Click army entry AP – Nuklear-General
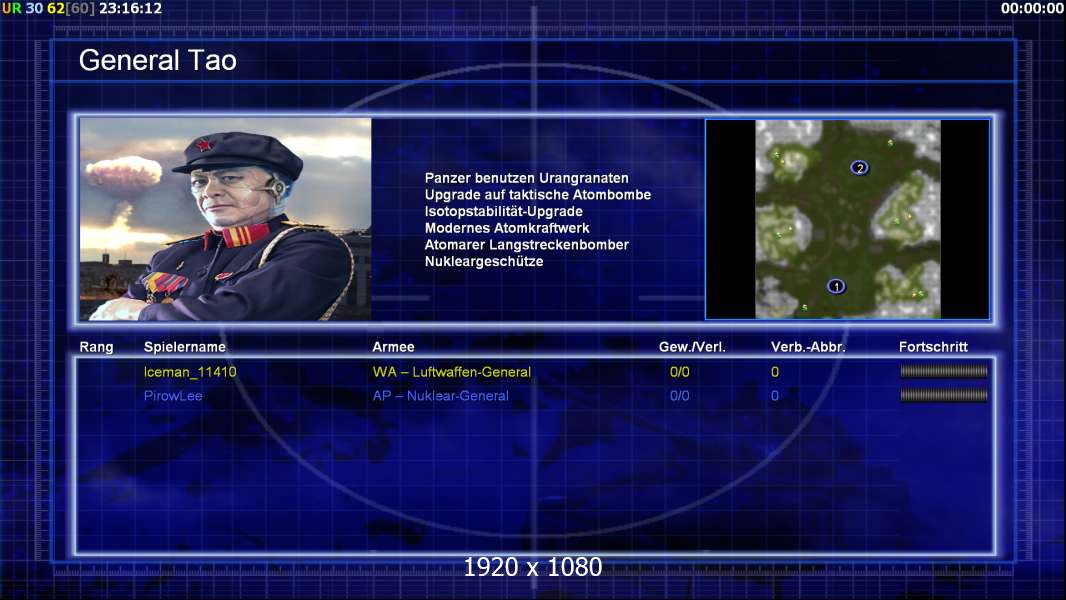Screen dimensions: 1066x600 tap(441, 395)
